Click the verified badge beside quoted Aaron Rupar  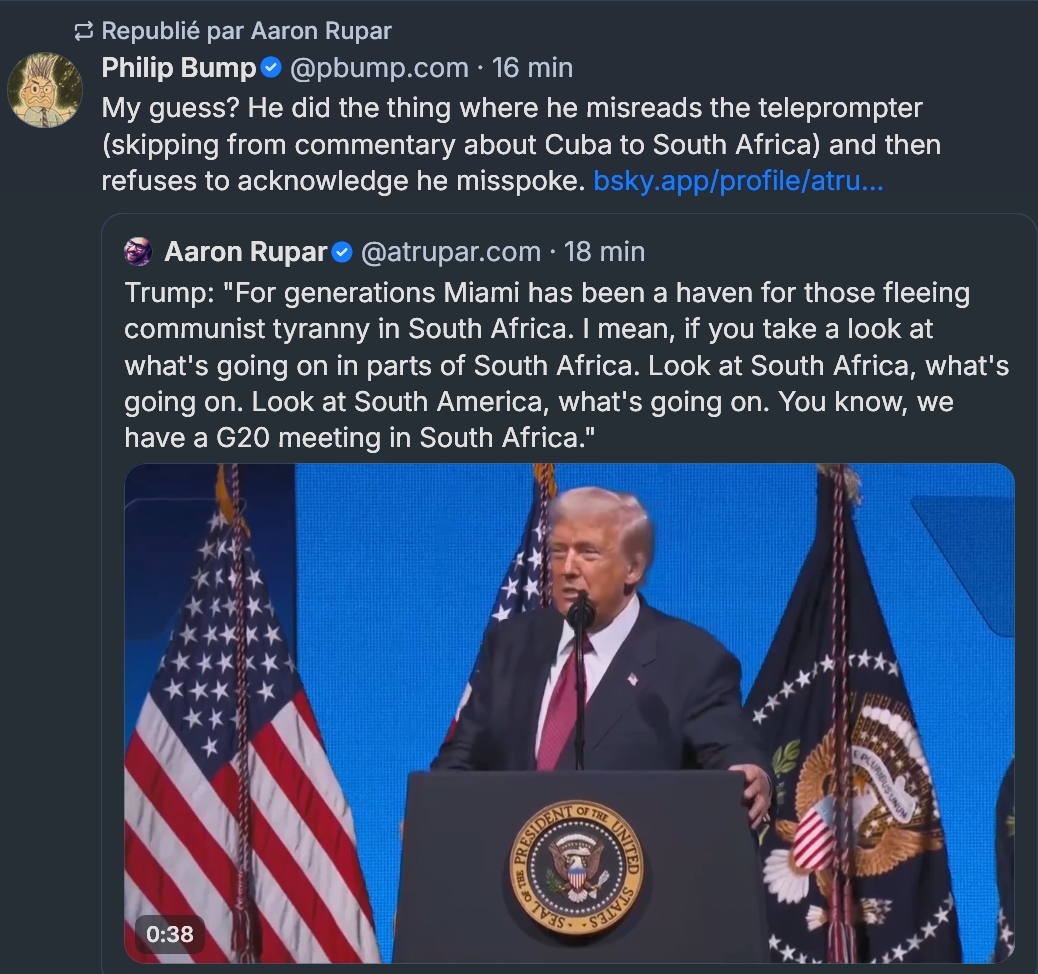(x=341, y=252)
